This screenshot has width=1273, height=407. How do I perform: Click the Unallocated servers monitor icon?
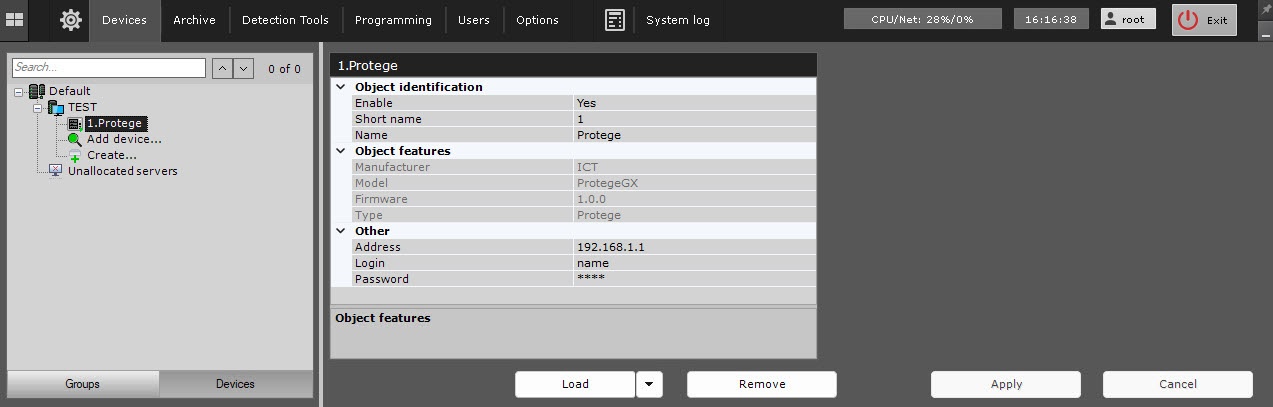tap(56, 171)
